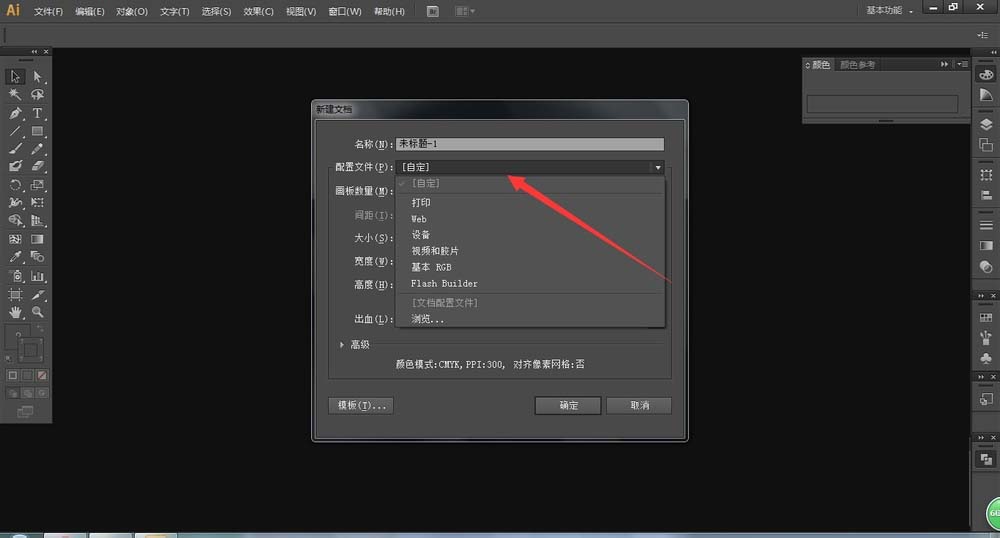The height and width of the screenshot is (538, 1000).
Task: Click the 模板(T)... button
Action: click(x=361, y=405)
